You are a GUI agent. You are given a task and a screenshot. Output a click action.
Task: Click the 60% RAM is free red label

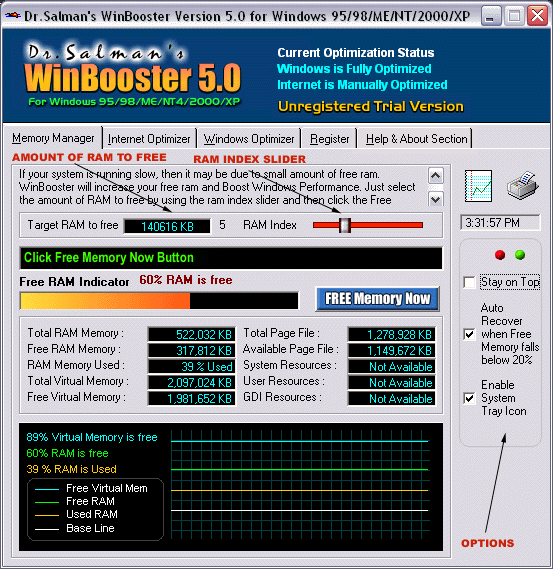coord(186,280)
